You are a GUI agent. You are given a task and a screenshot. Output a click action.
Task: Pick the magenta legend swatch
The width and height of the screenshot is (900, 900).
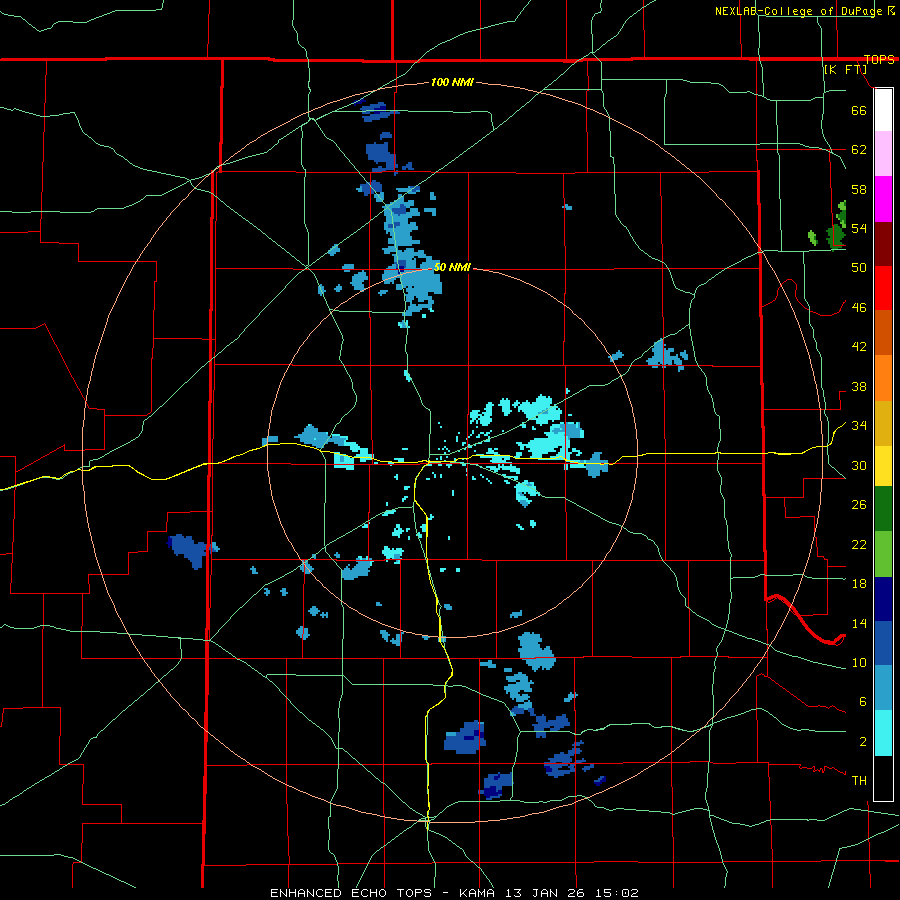pos(883,199)
